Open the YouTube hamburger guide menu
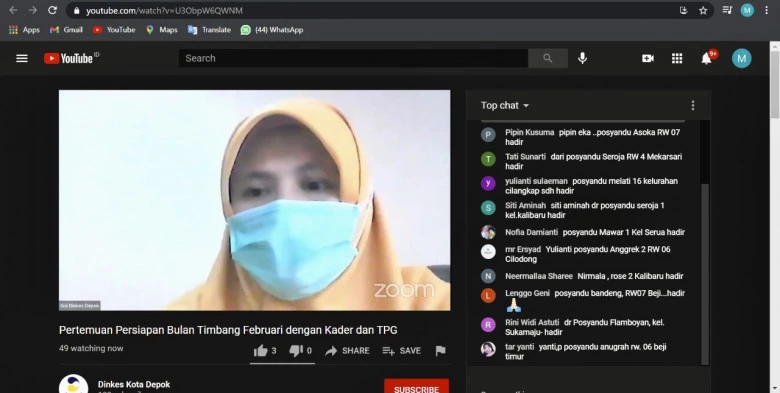Screen dimensions: 780x393 click(x=22, y=59)
